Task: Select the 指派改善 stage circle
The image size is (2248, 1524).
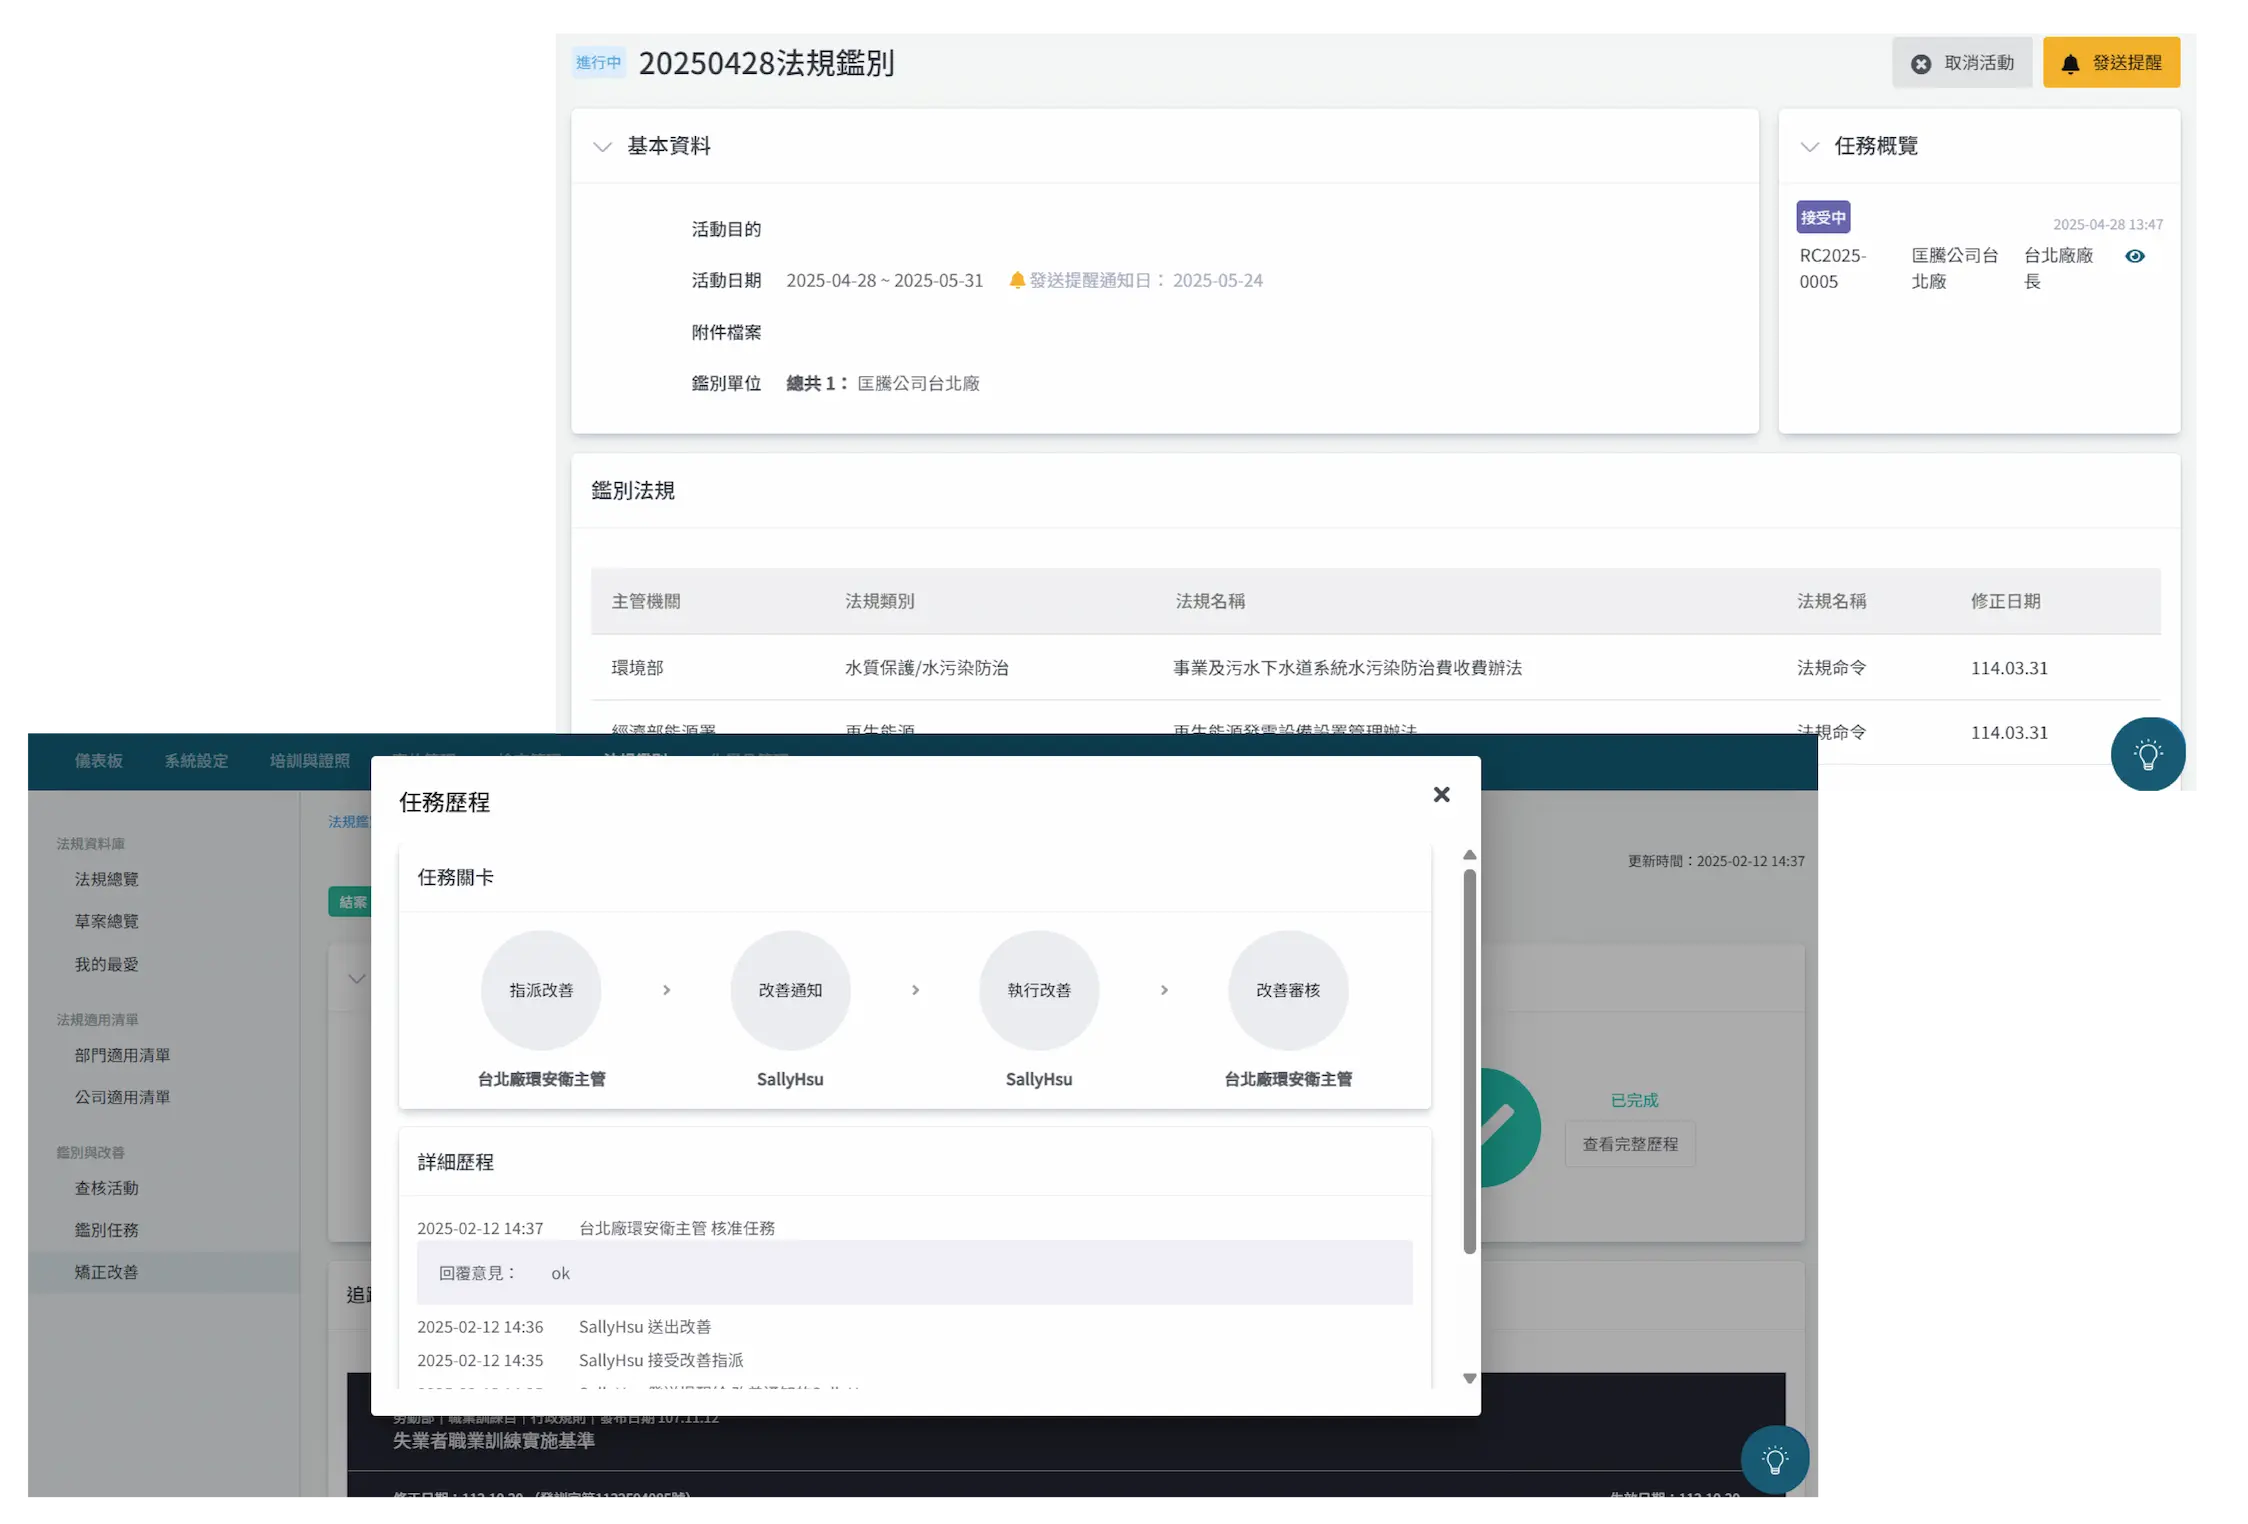Action: pyautogui.click(x=541, y=990)
